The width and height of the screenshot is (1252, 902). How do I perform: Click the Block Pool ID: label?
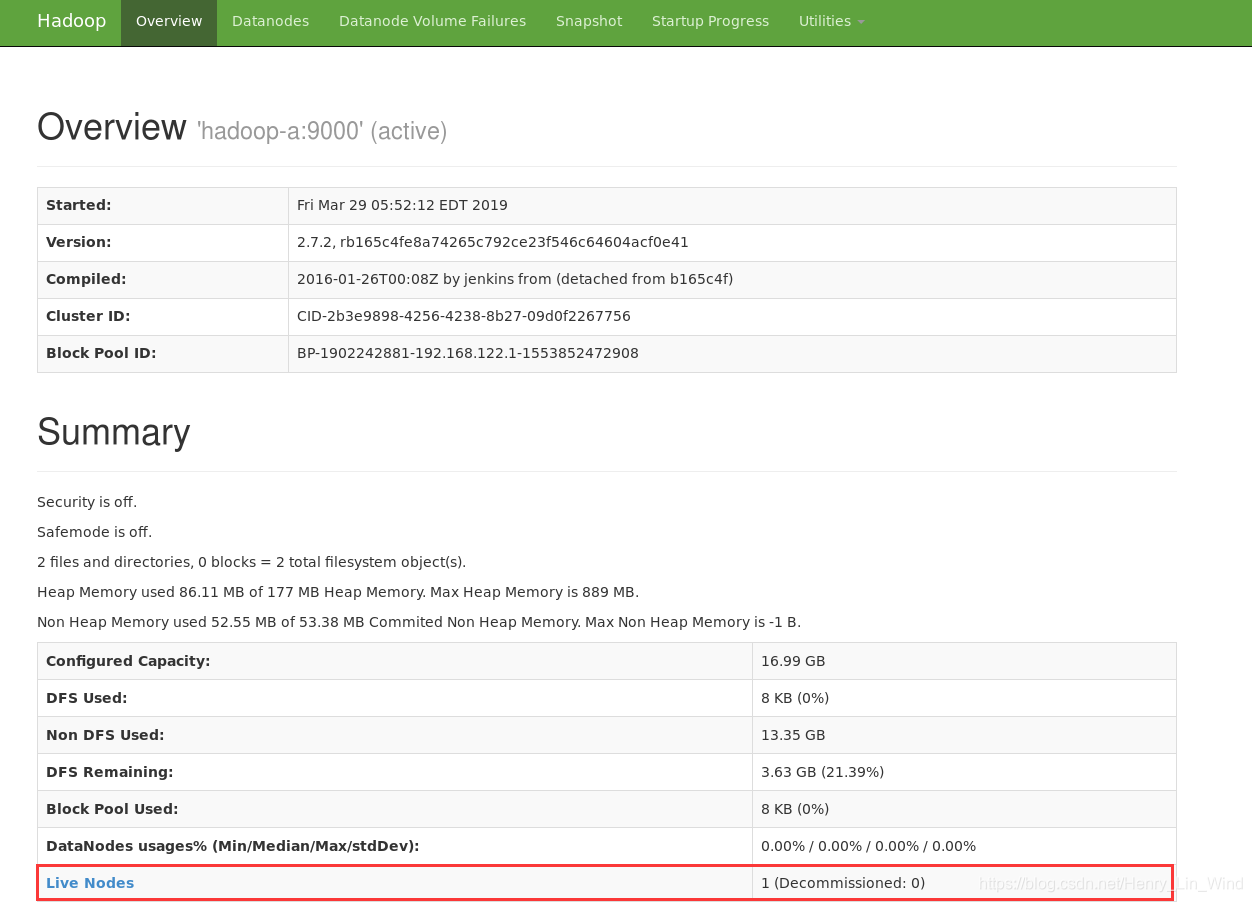pos(101,353)
